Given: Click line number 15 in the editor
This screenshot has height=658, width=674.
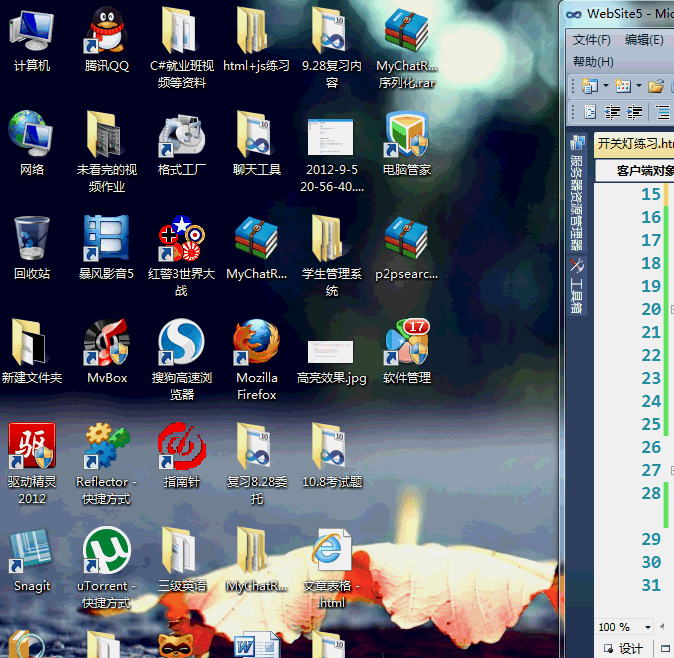Looking at the screenshot, I should coord(651,194).
